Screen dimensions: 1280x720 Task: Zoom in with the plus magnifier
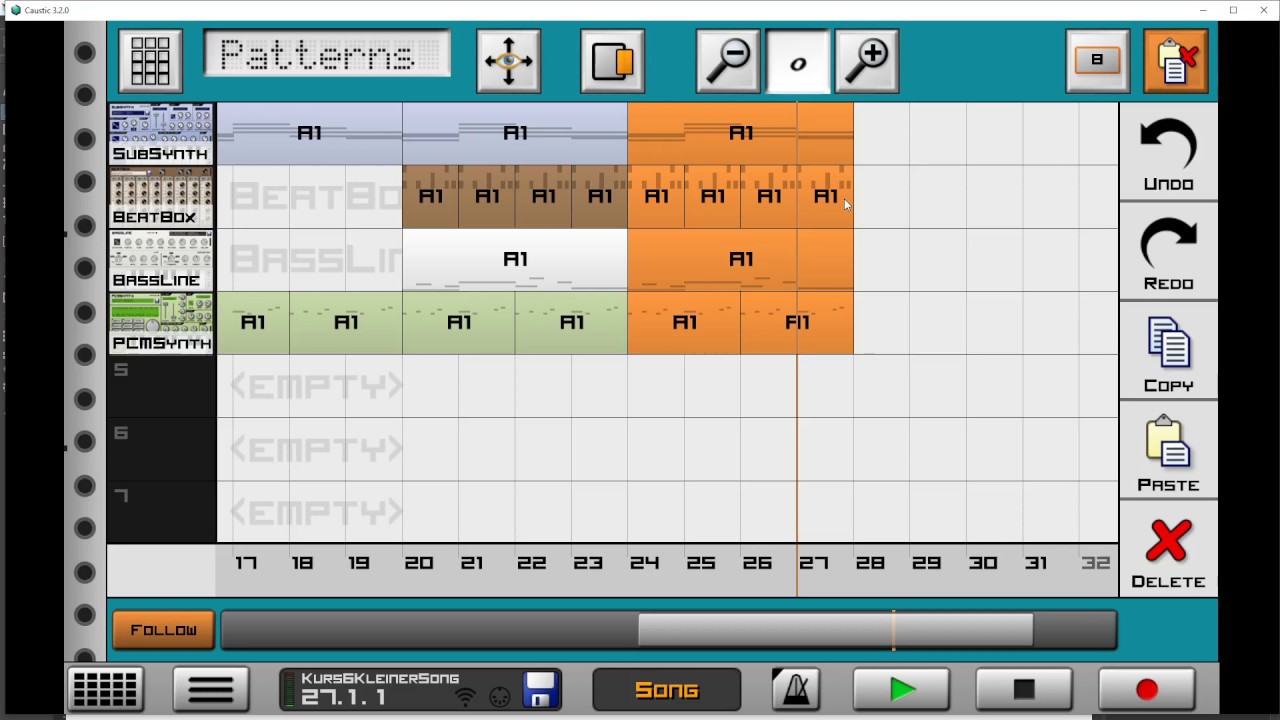[867, 61]
